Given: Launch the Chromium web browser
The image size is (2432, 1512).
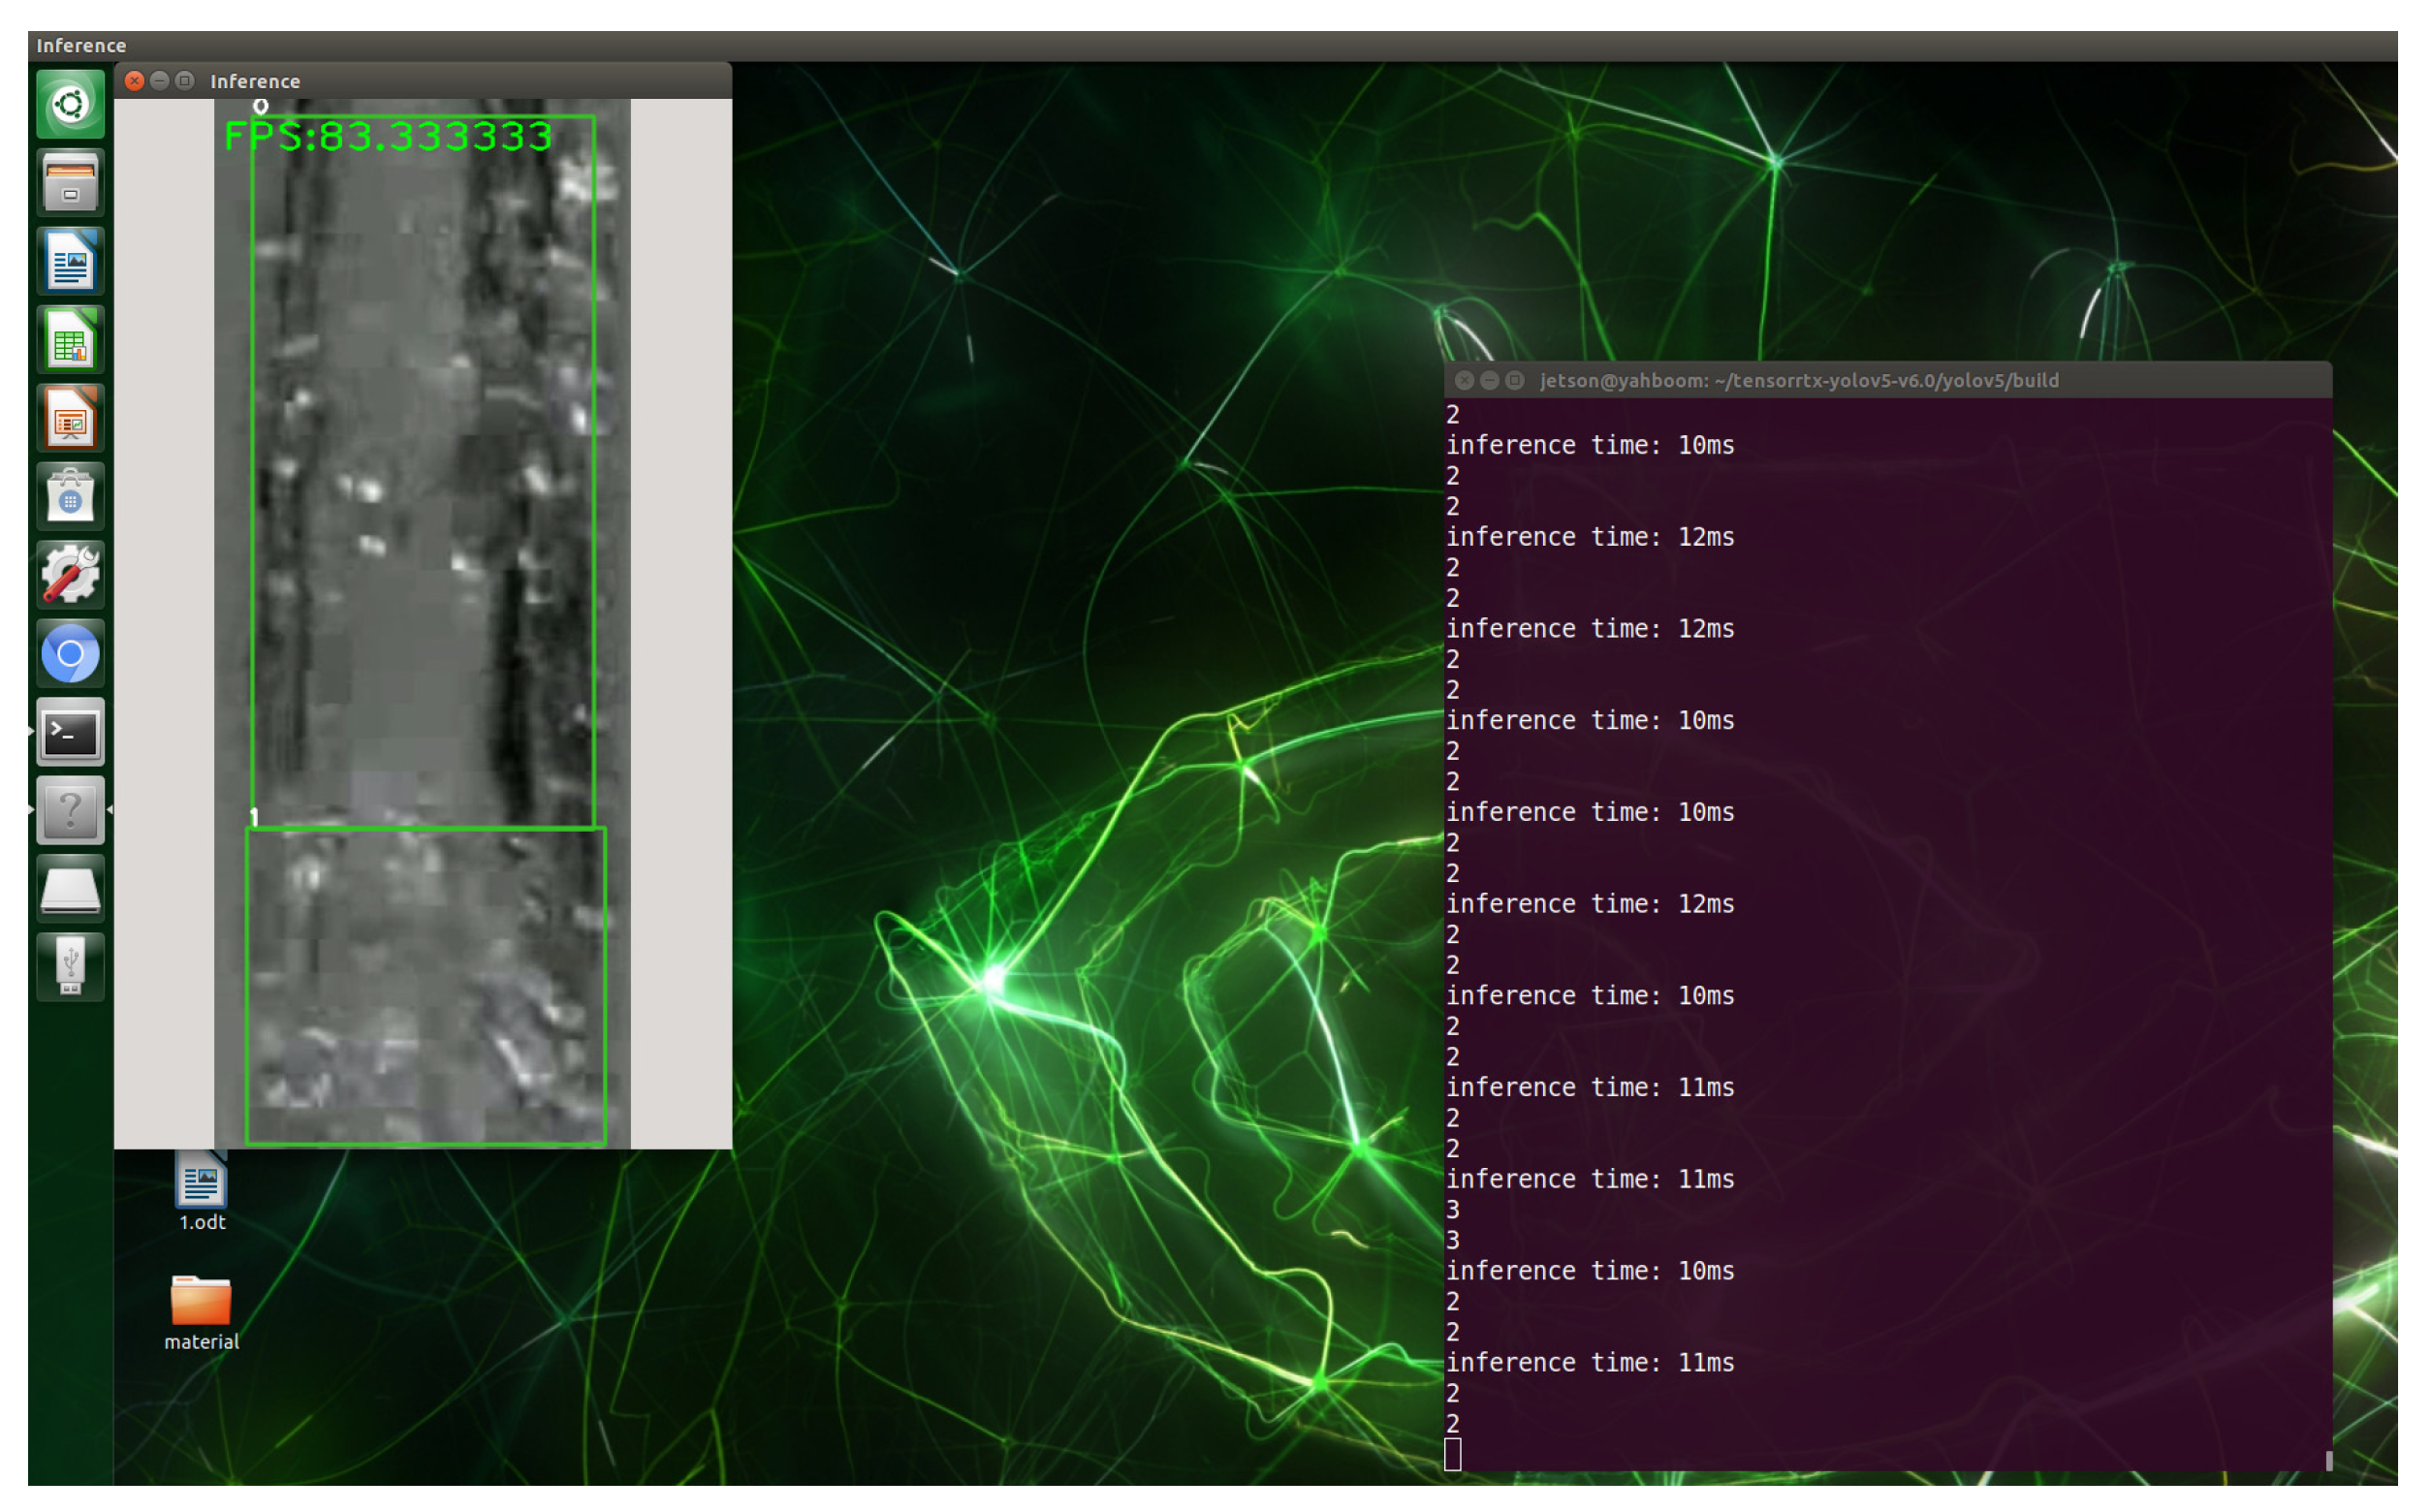Looking at the screenshot, I should (x=70, y=653).
